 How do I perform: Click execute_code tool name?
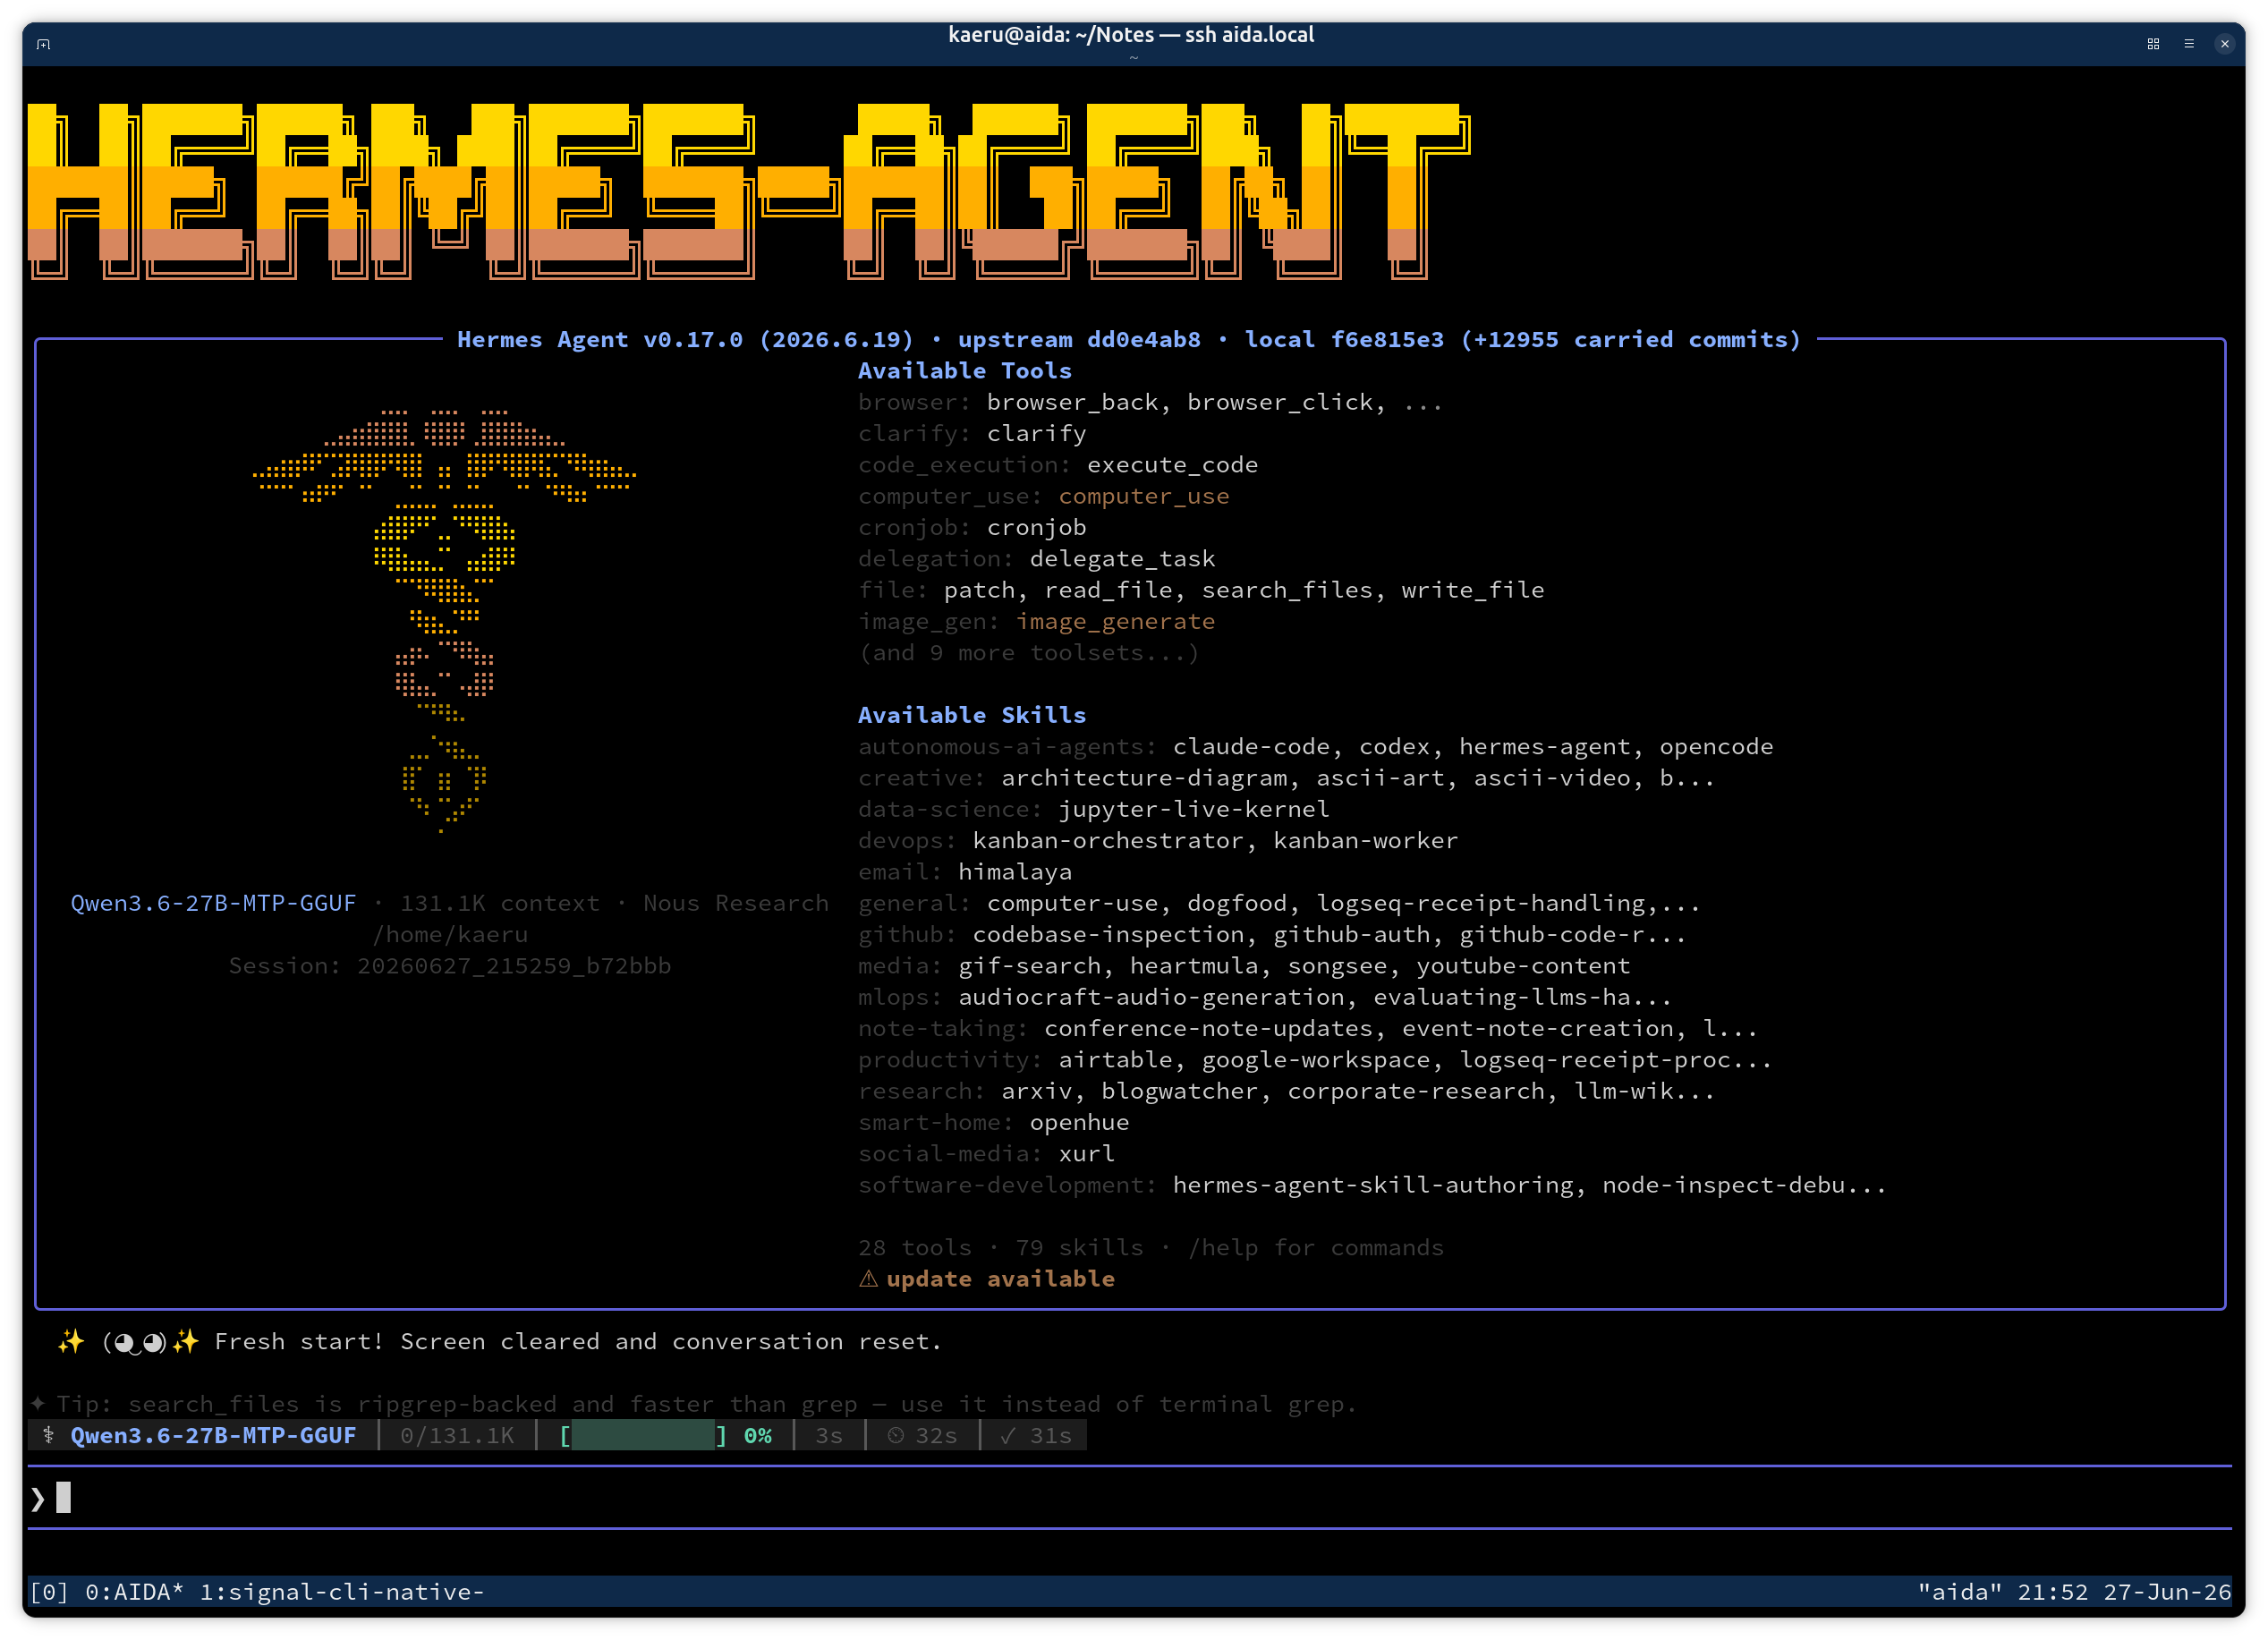point(1172,465)
